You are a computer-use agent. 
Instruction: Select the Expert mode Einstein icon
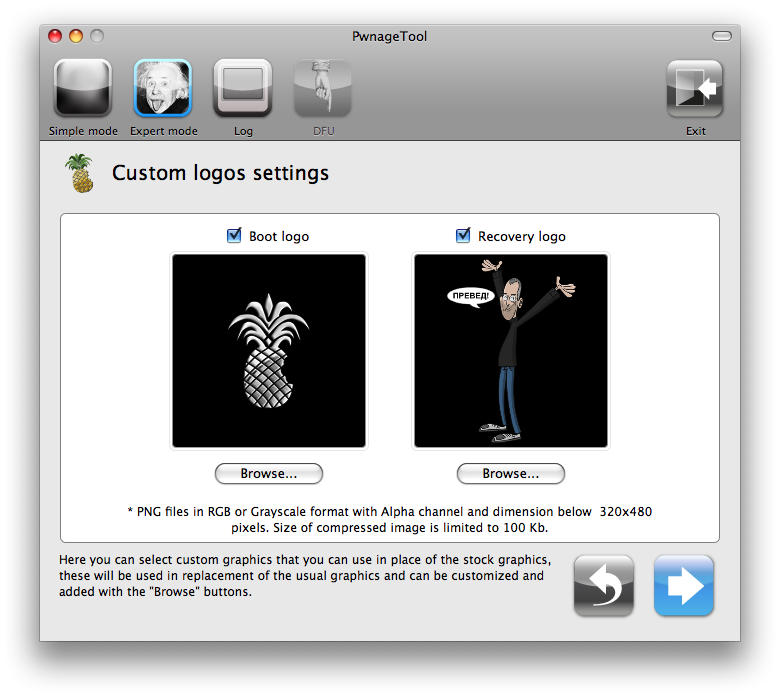163,89
